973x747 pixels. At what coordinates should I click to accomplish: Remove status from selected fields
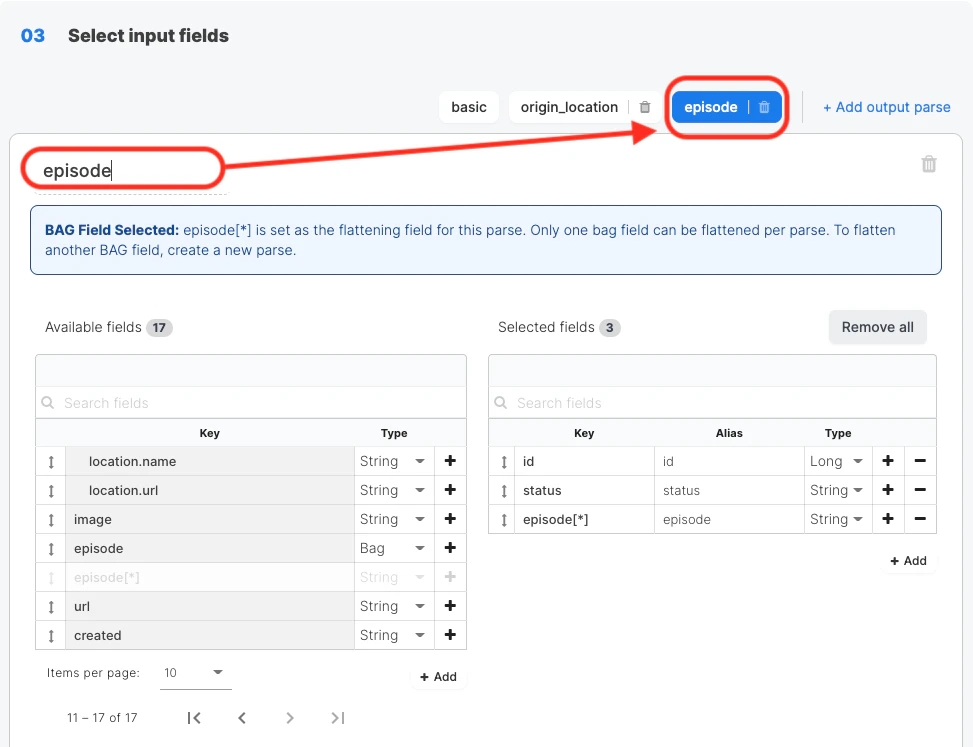point(919,490)
